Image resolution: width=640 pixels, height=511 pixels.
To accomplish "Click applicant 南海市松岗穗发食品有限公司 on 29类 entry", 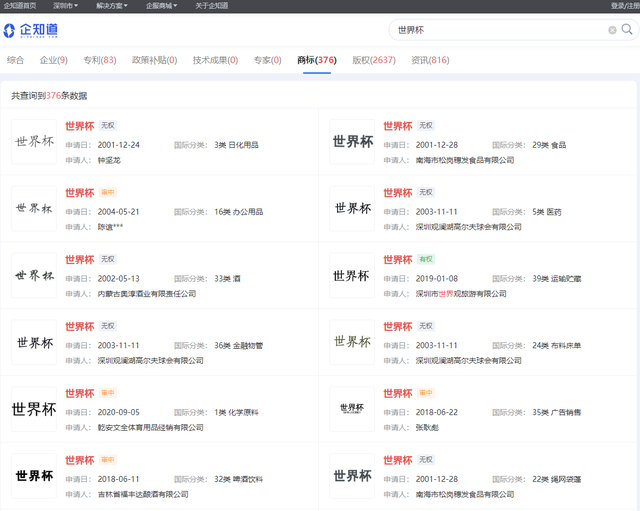I will click(x=464, y=160).
